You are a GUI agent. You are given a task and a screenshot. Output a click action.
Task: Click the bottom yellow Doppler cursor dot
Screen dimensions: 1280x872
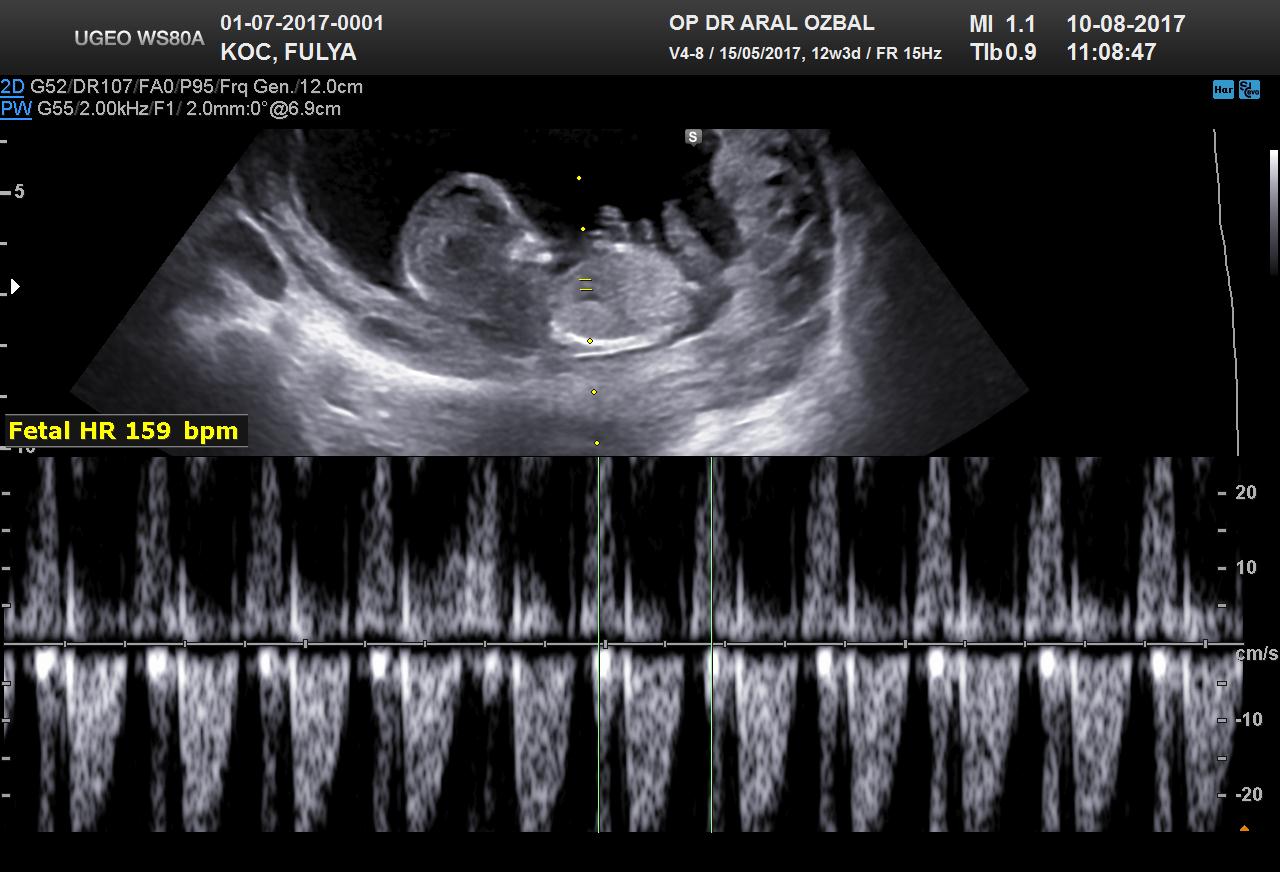pyautogui.click(x=597, y=442)
